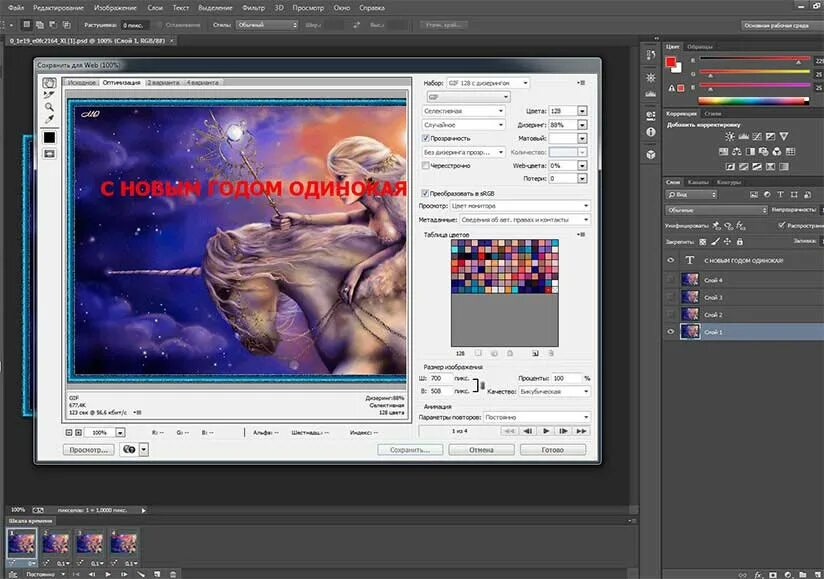Play animation in Save for Web dialog
Viewport: 824px width, 579px height.
tap(546, 431)
